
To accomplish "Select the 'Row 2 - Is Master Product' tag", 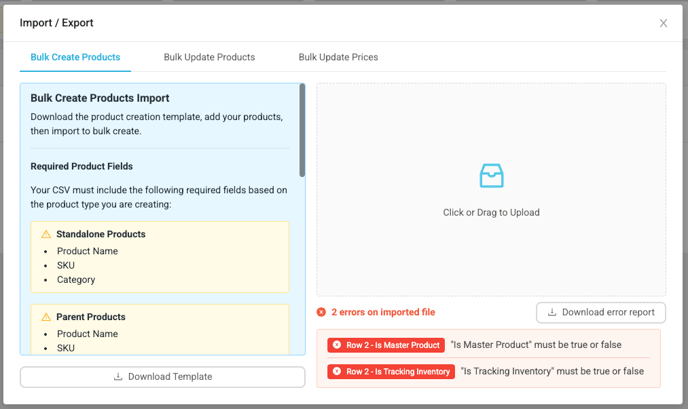I will [386, 345].
